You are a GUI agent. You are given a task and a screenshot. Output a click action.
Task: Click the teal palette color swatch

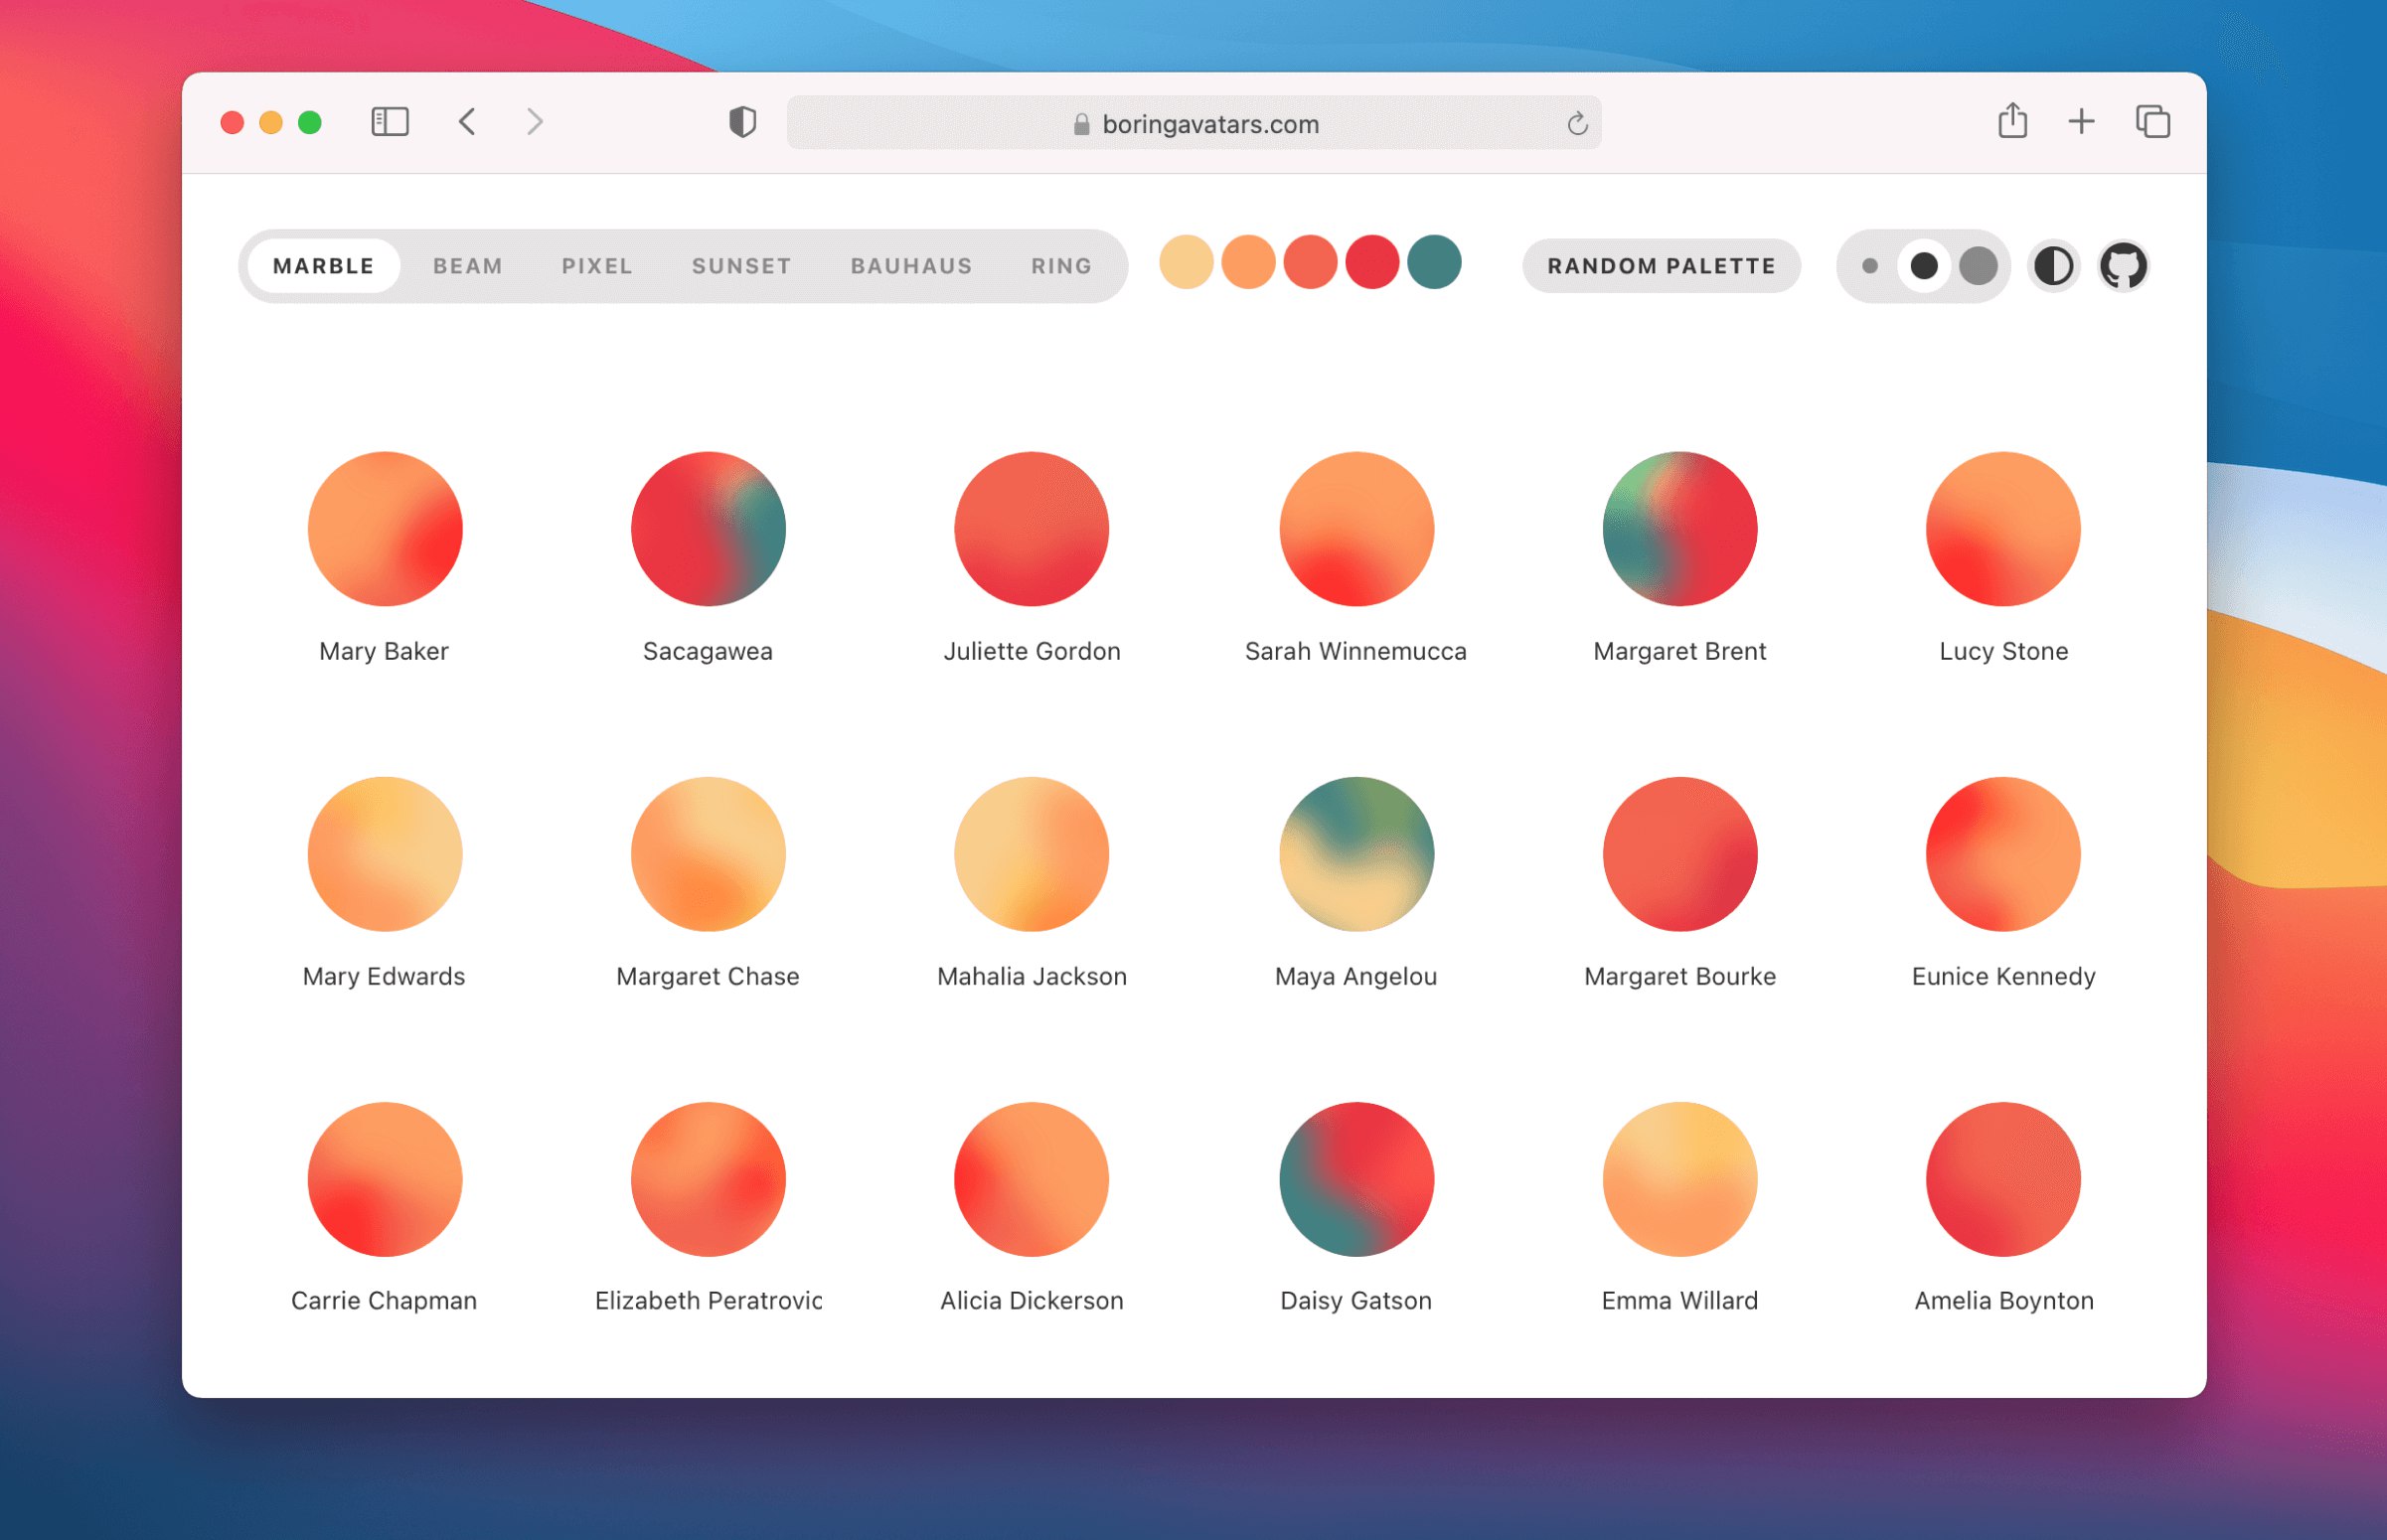point(1434,262)
